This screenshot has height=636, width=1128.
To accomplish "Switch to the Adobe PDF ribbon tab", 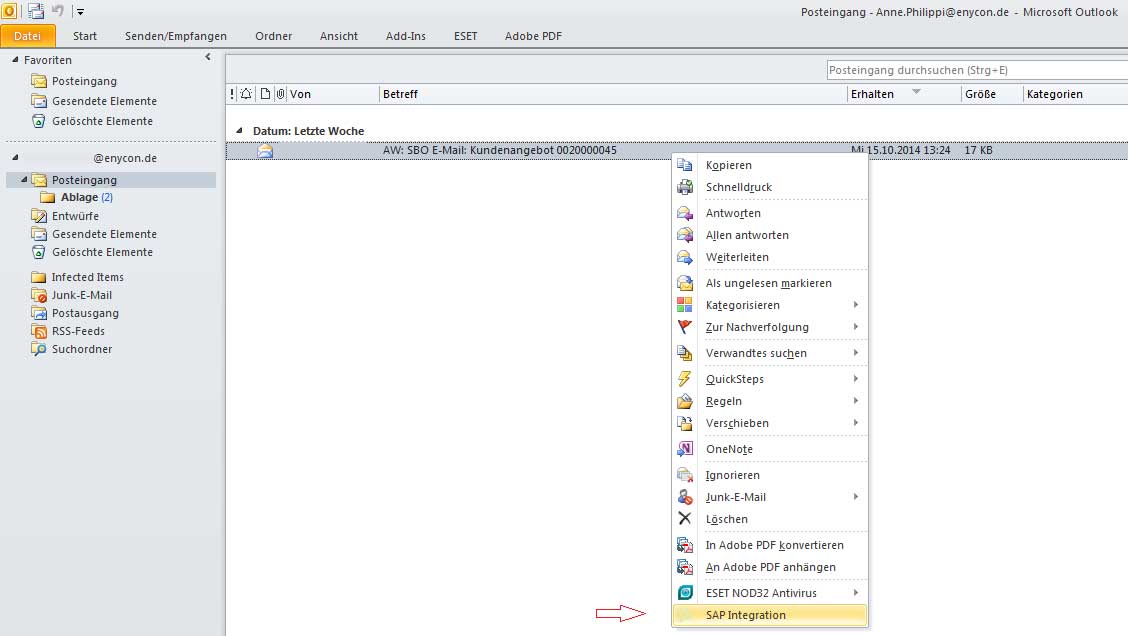I will (533, 36).
